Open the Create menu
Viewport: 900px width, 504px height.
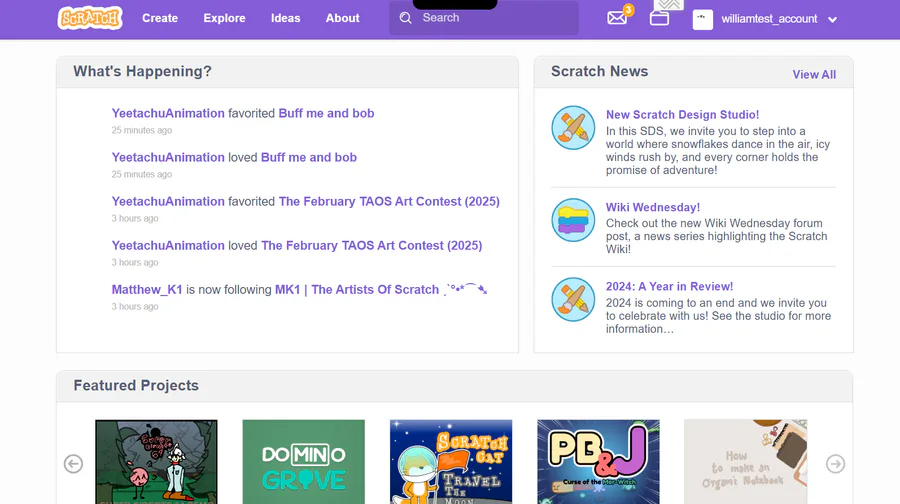click(x=160, y=18)
